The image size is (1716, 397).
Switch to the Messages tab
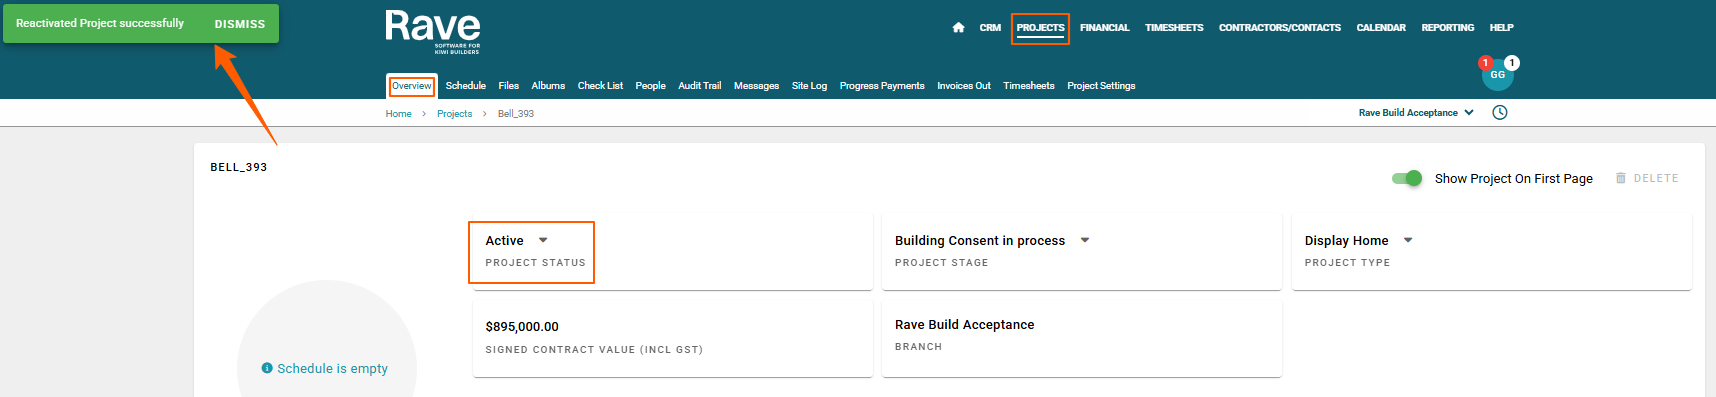coord(756,86)
